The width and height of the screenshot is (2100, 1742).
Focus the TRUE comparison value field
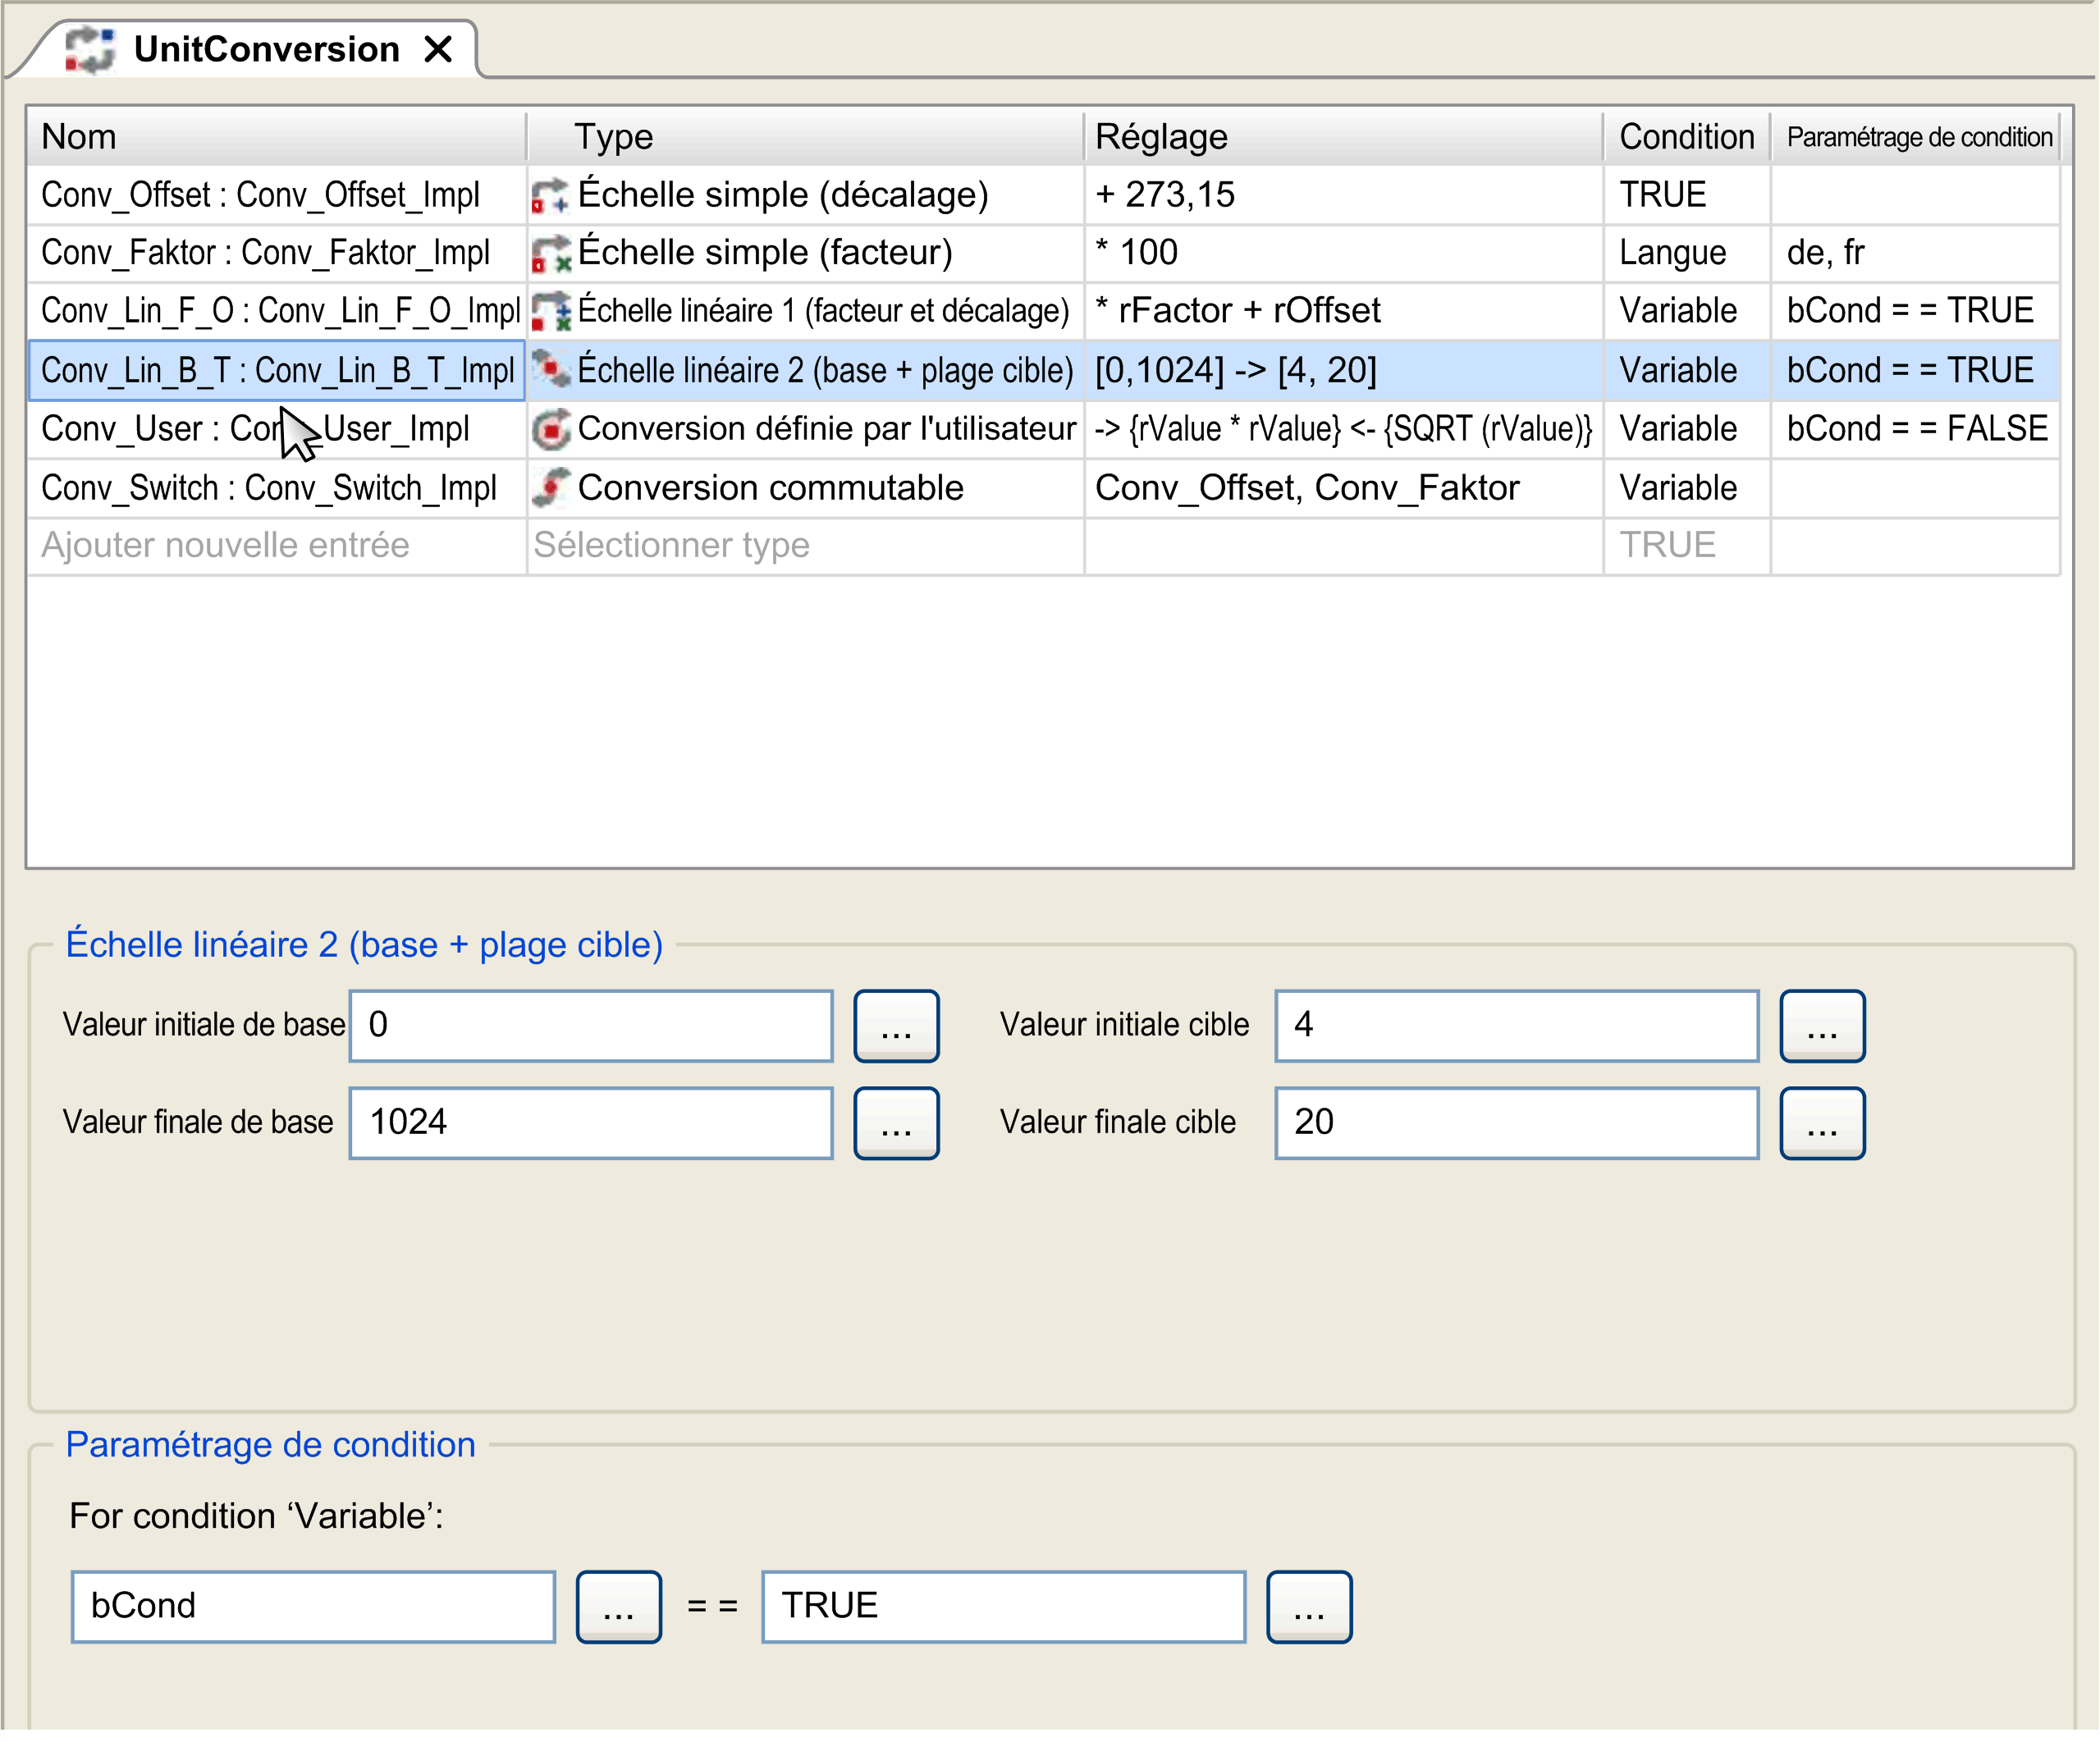click(x=1004, y=1607)
